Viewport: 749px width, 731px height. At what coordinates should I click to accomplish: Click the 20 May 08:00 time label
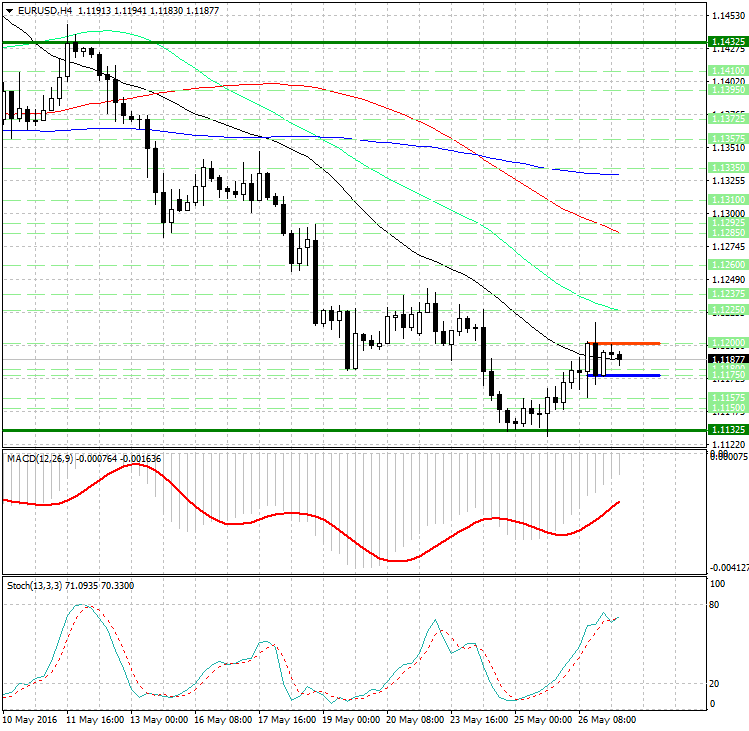[x=415, y=720]
